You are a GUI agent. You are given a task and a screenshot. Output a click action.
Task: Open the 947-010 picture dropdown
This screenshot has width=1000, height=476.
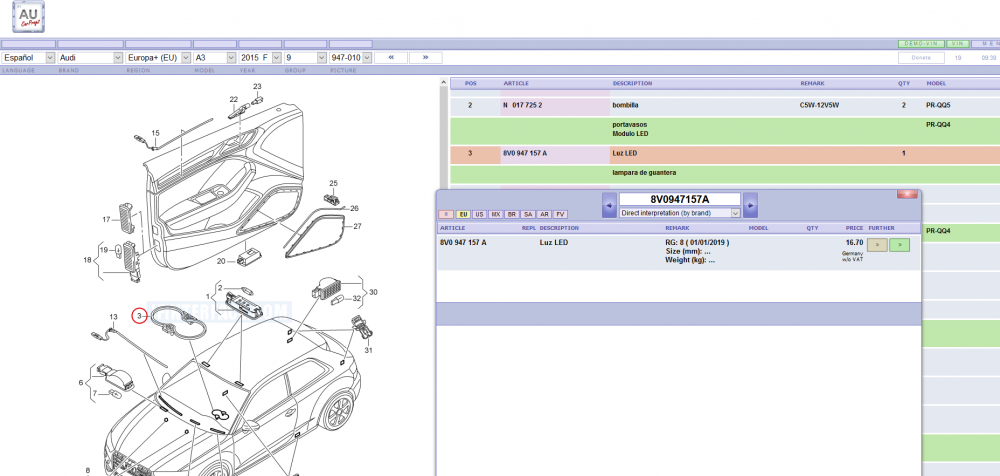tap(350, 57)
